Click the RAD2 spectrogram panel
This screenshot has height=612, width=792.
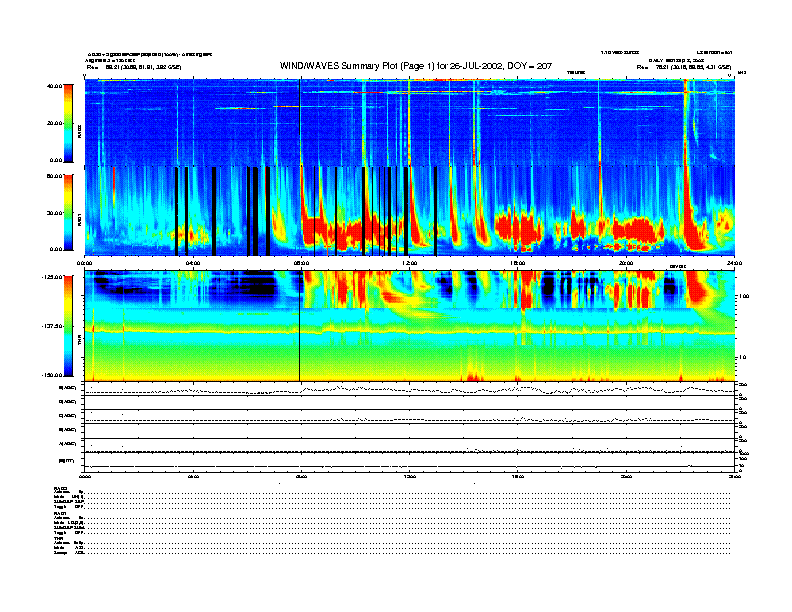click(410, 122)
